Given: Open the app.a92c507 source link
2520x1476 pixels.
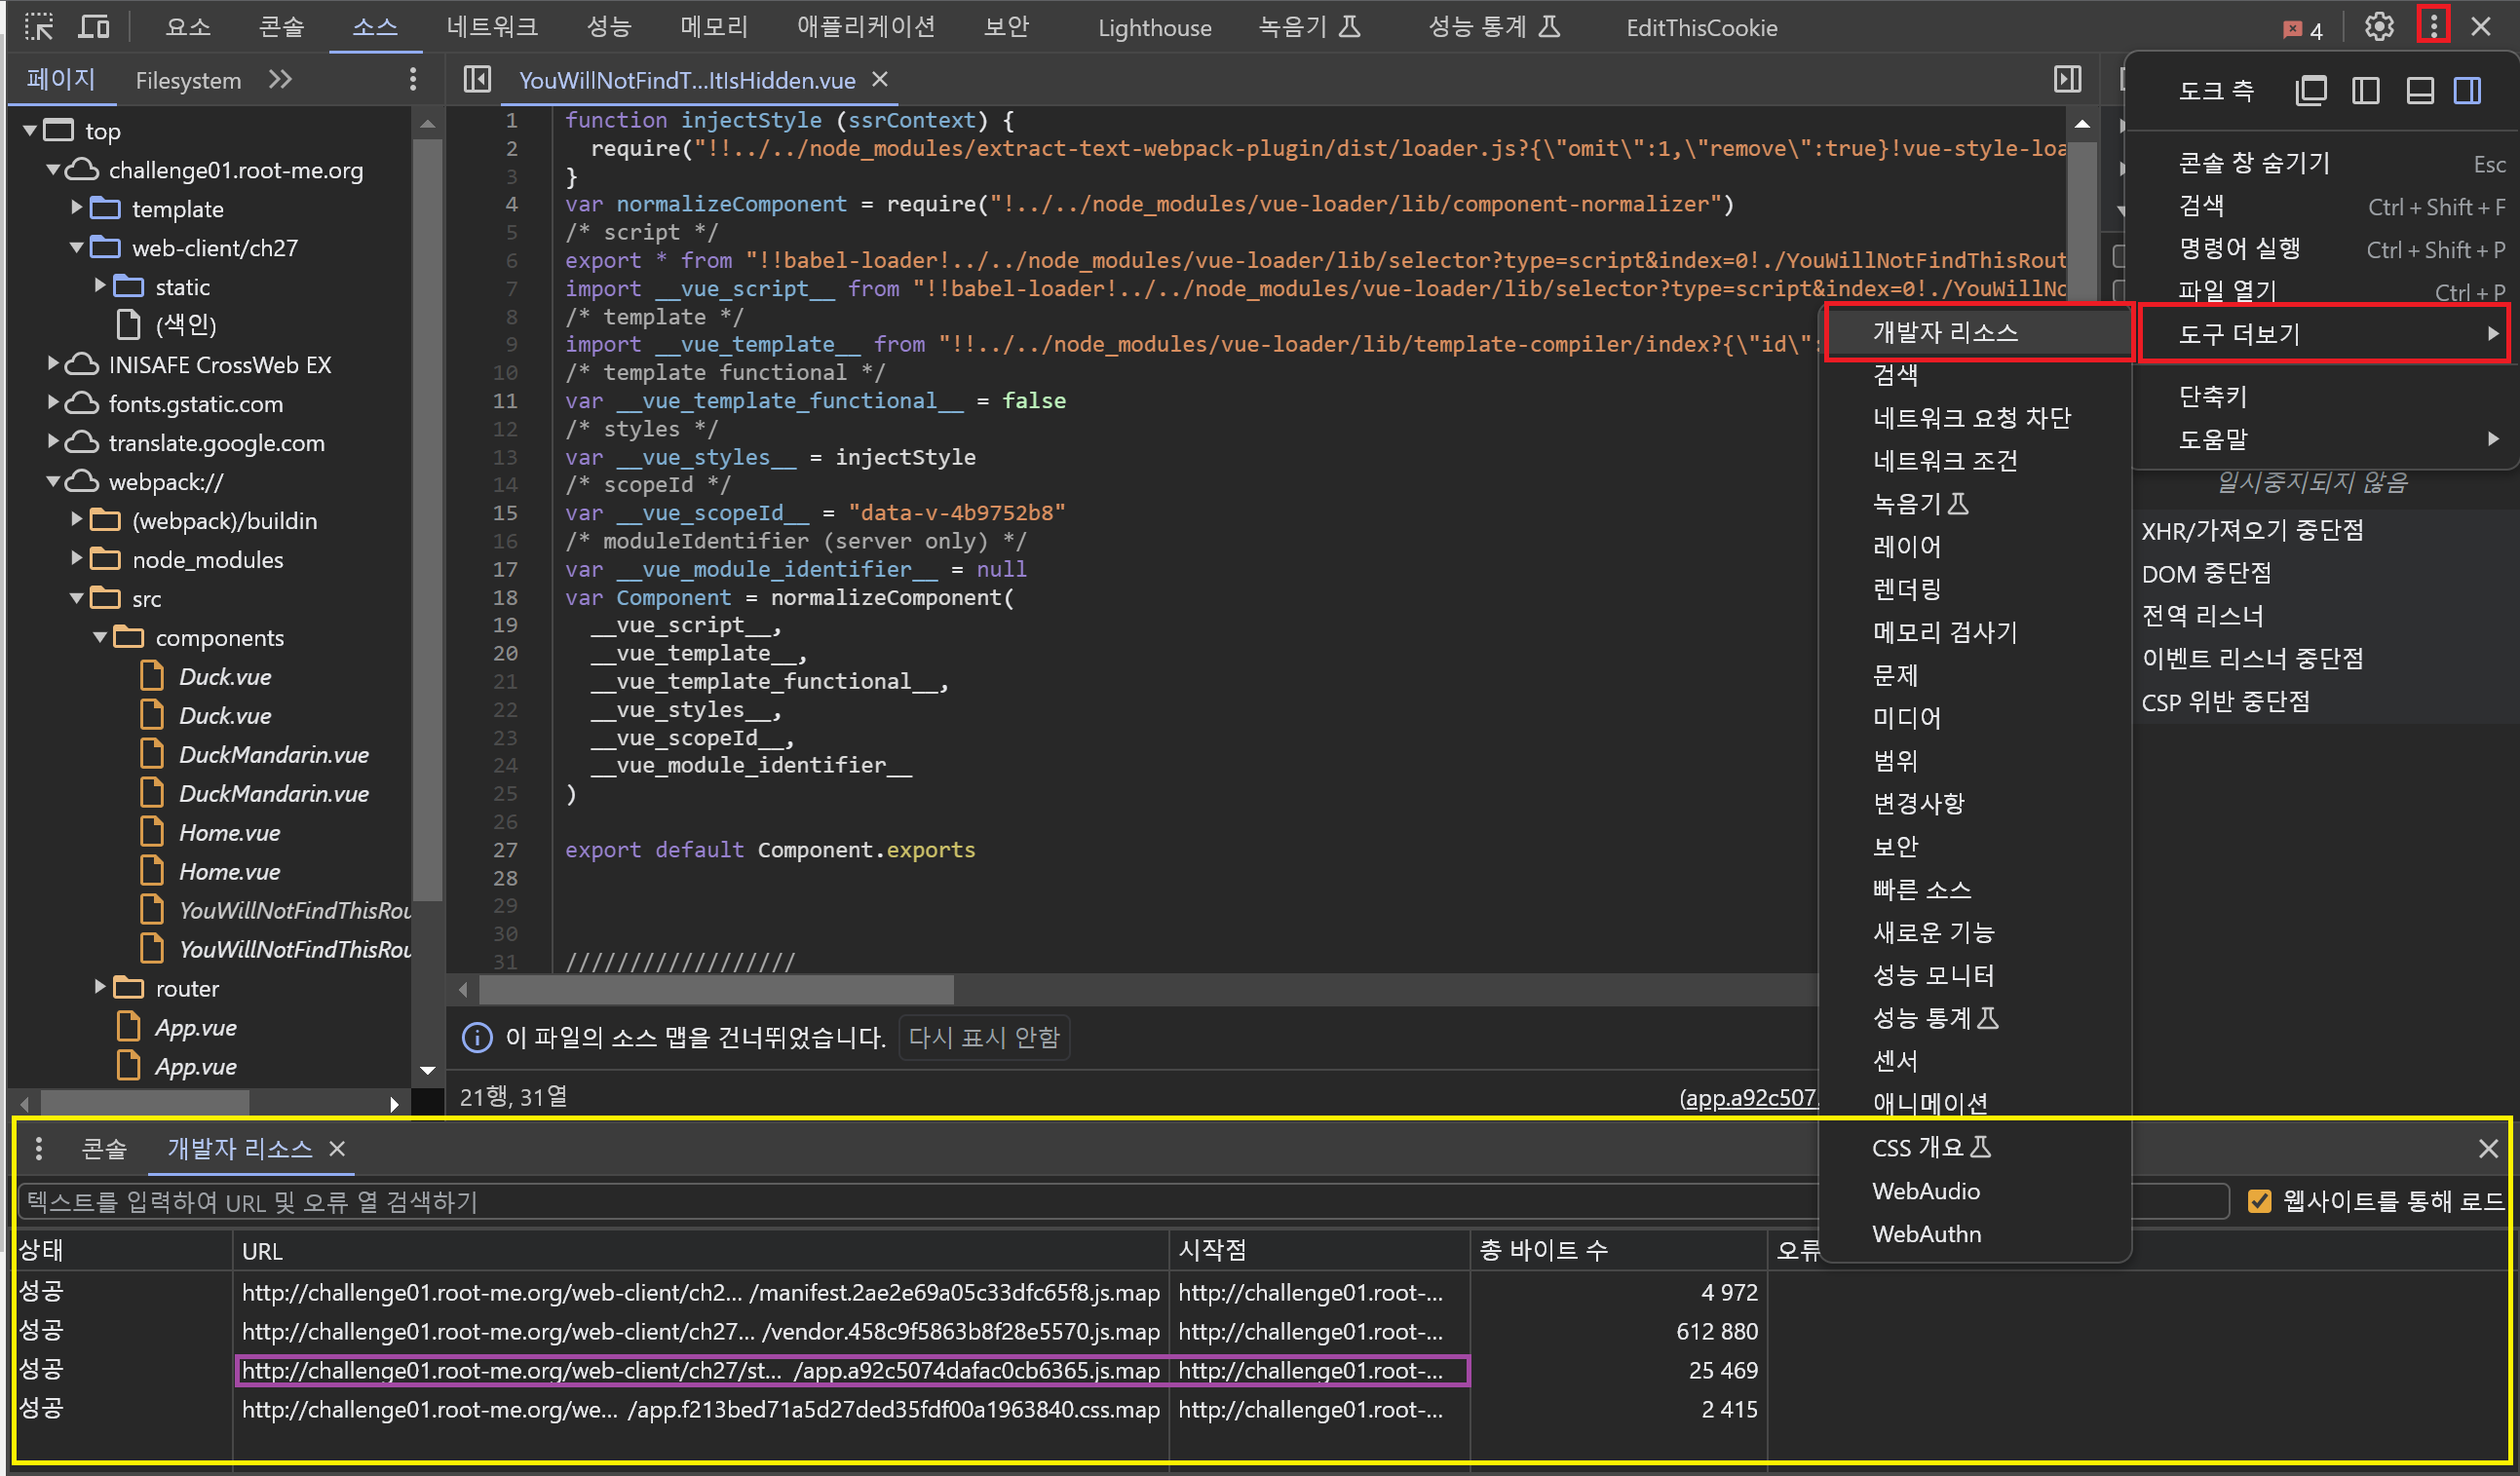Looking at the screenshot, I should coord(1747,1098).
